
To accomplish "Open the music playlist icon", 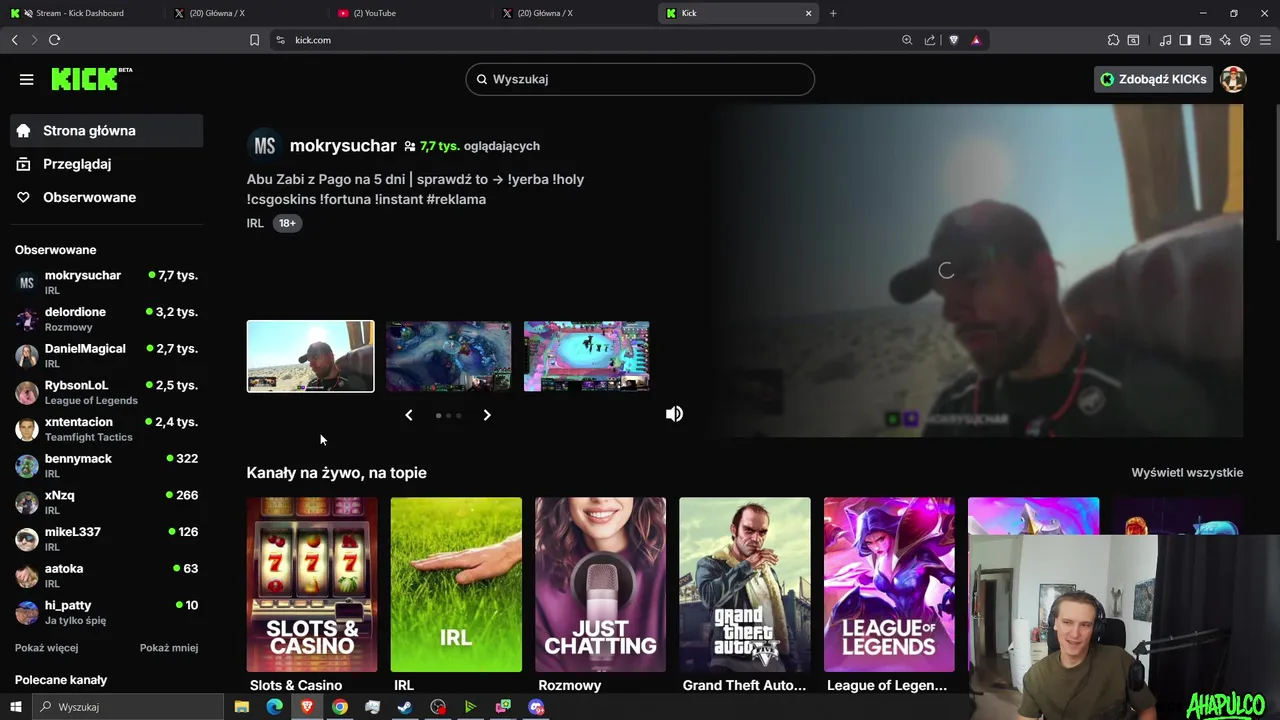I will click(1165, 40).
